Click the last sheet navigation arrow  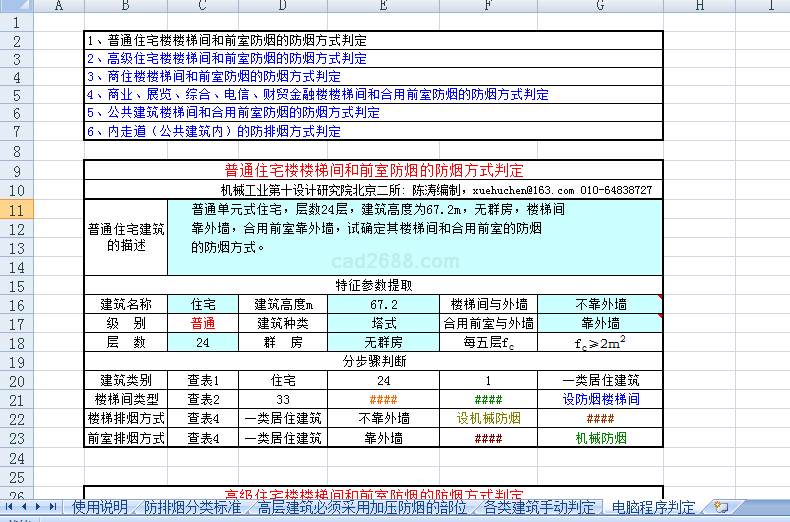point(53,507)
